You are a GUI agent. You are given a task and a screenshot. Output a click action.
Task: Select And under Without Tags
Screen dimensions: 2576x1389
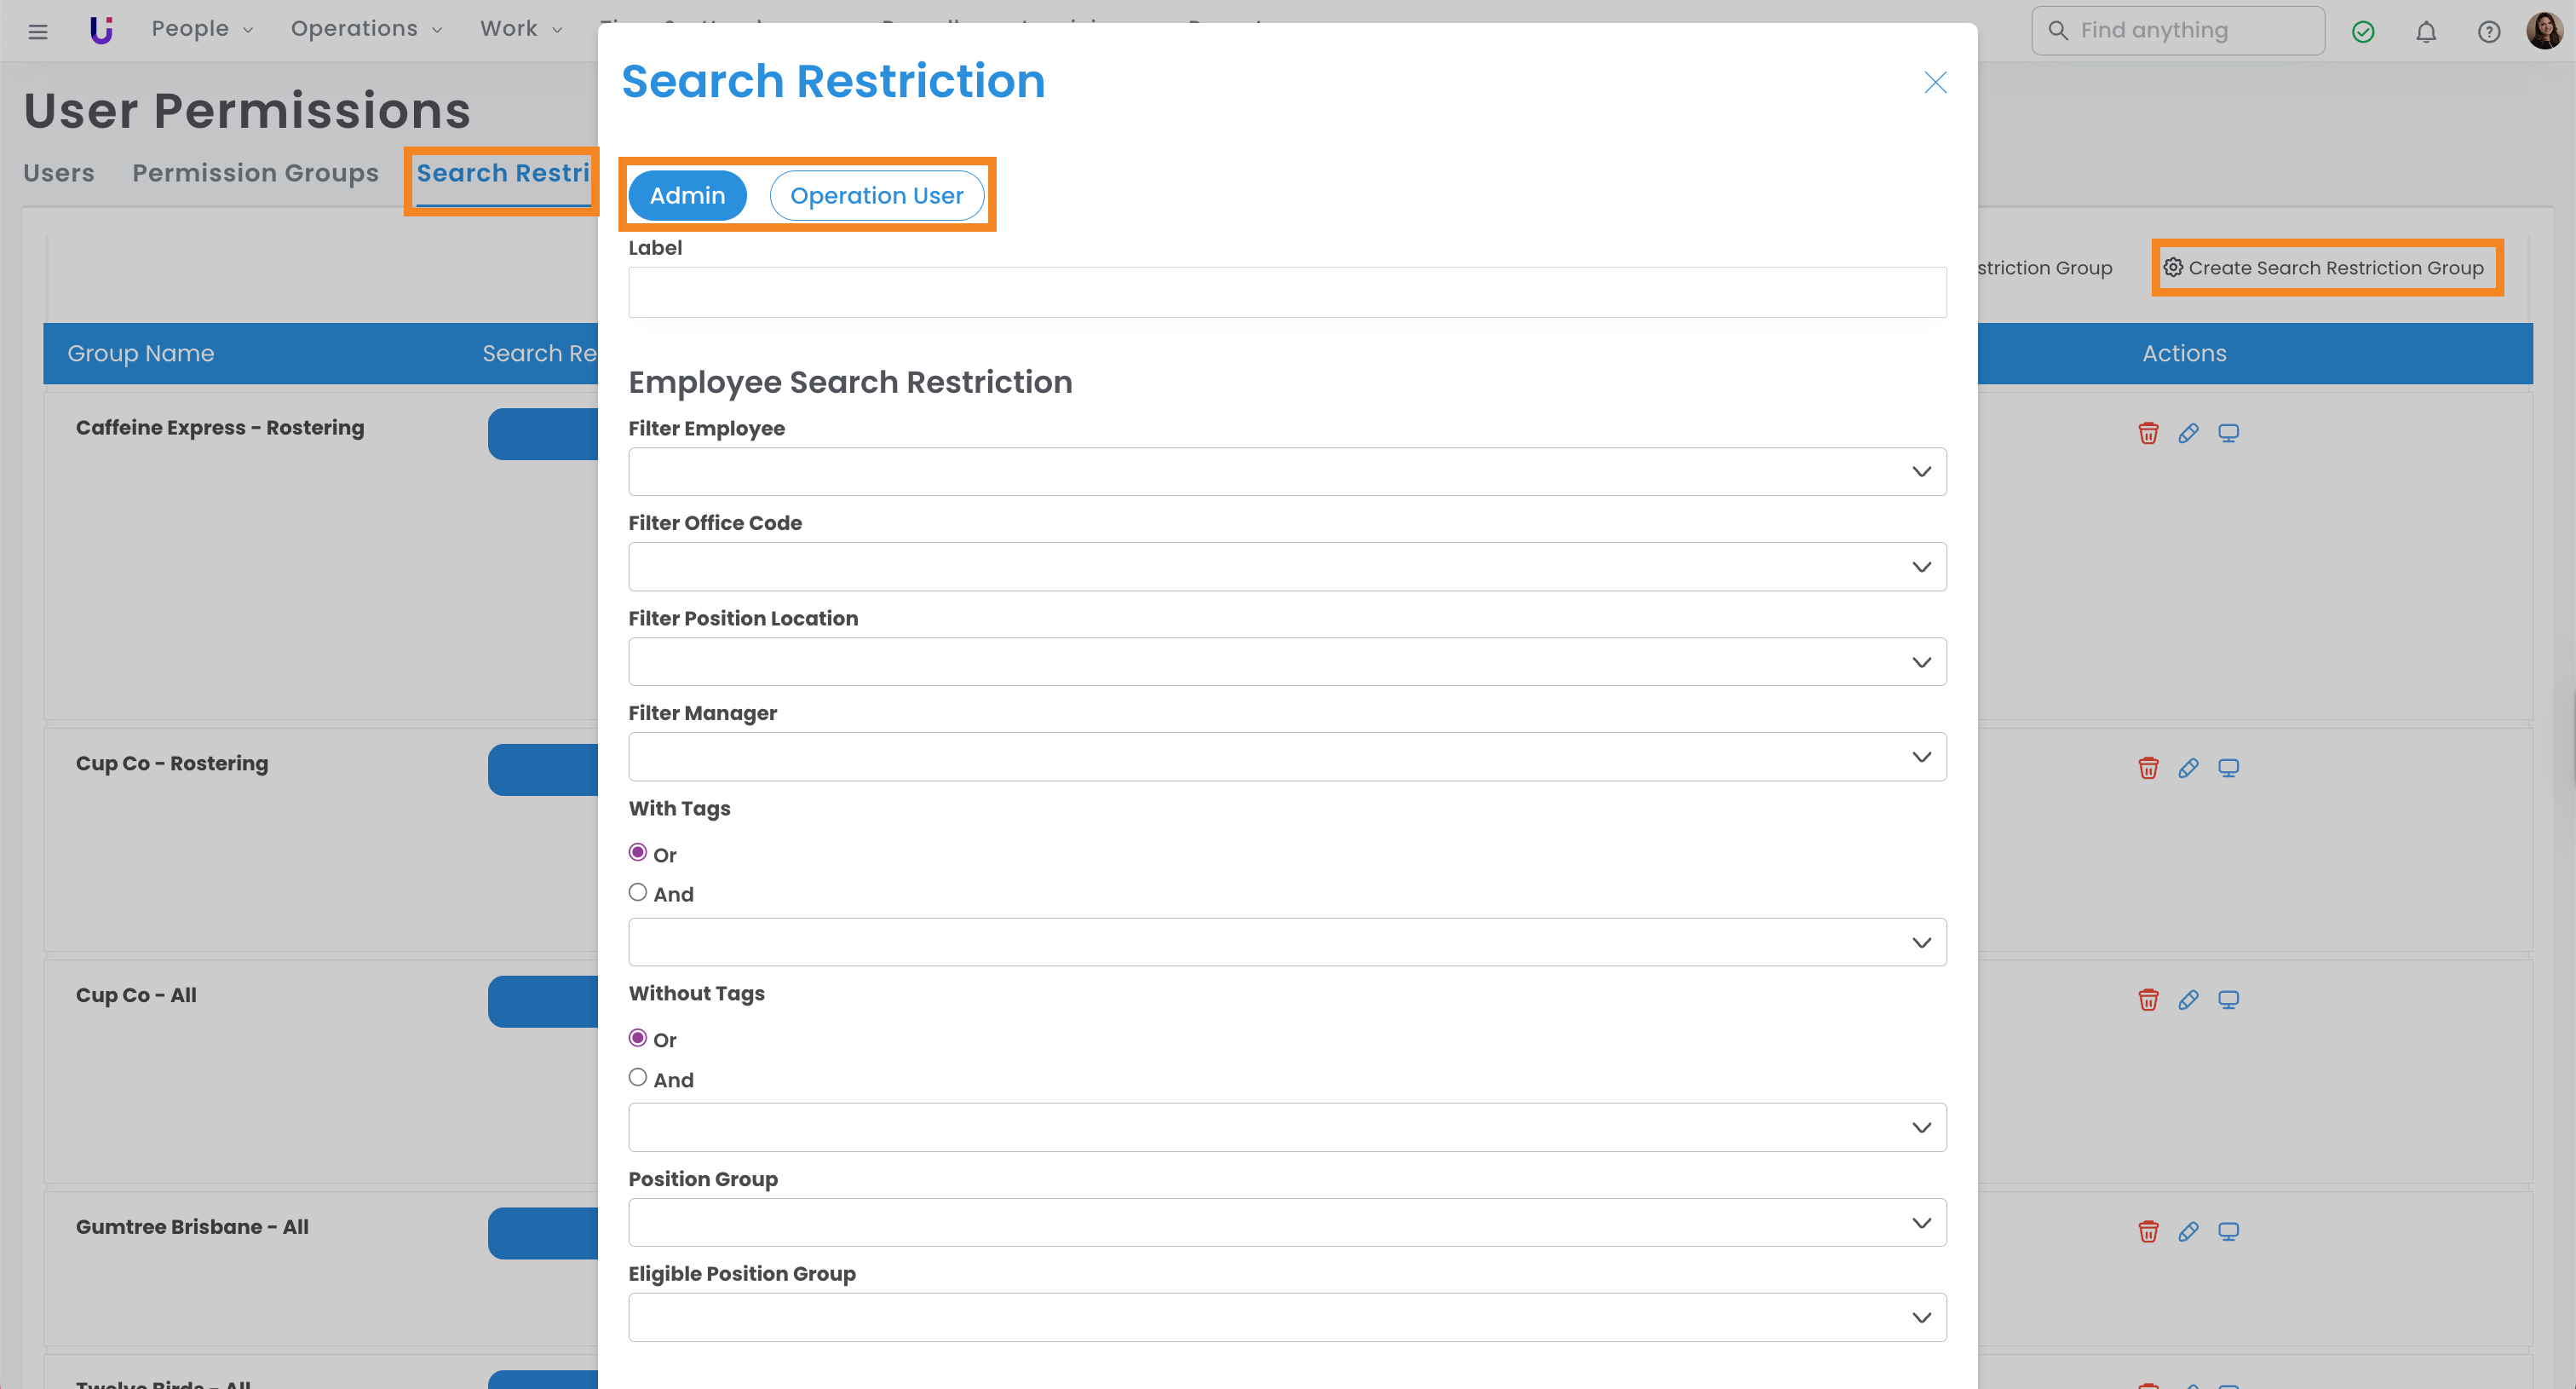(x=638, y=1077)
